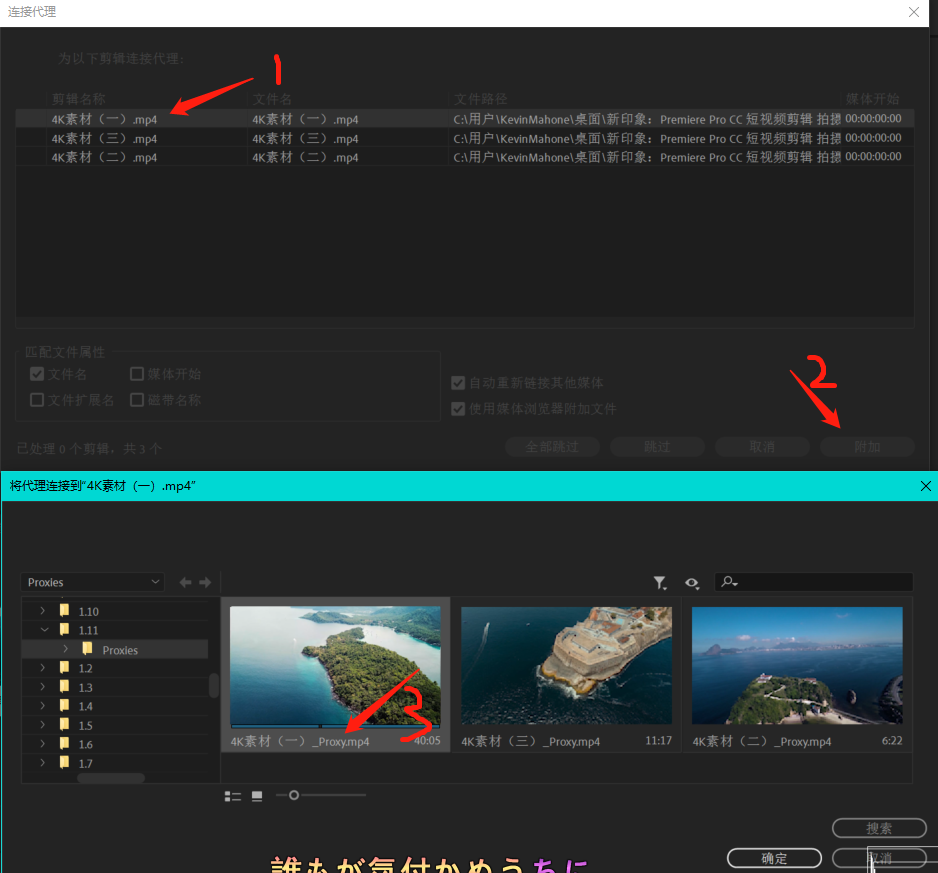Close the 连接代理 dialog
This screenshot has width=938, height=873.
(913, 12)
